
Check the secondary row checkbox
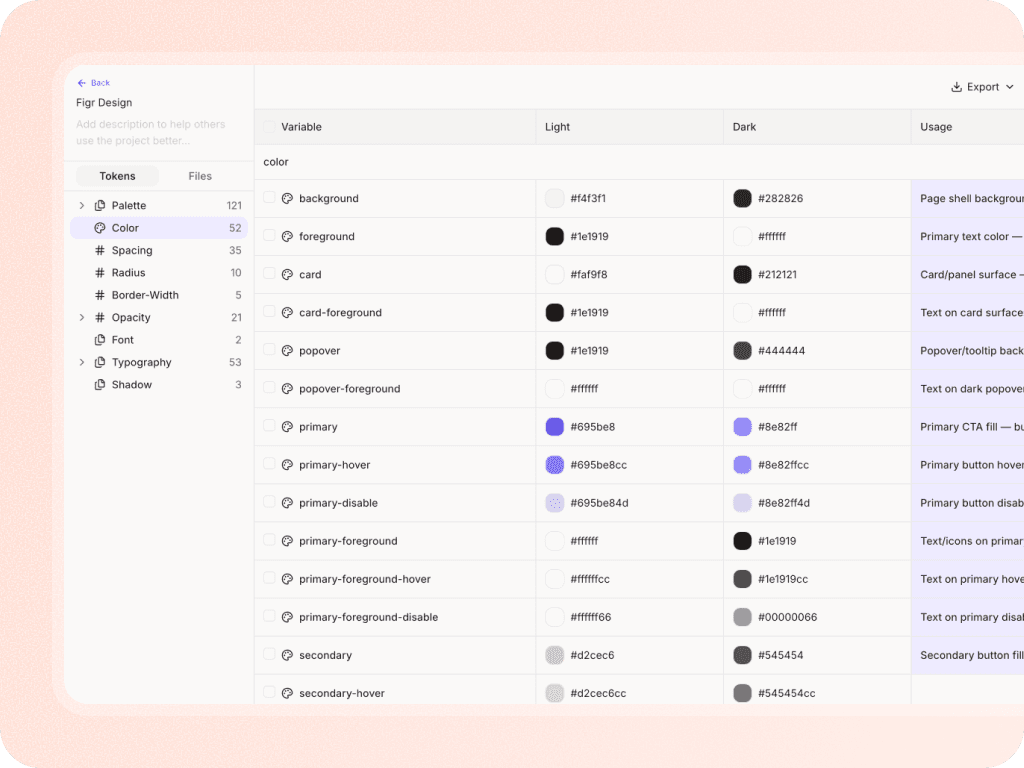click(269, 654)
